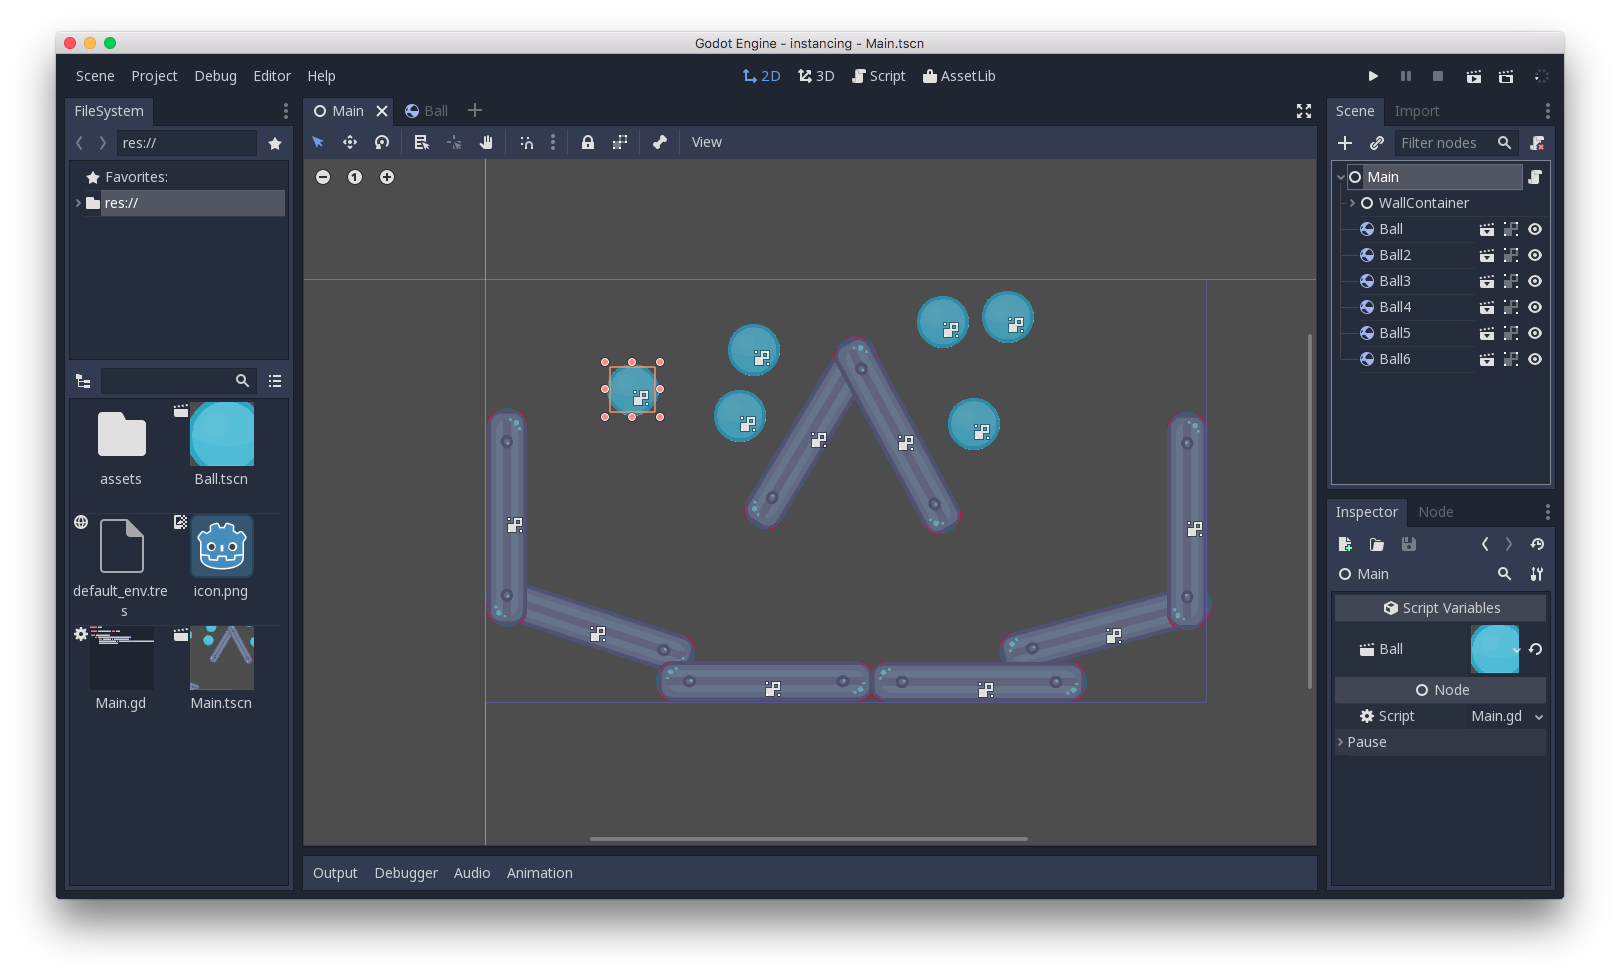Switch to the Script workspace
1620x979 pixels.
click(878, 76)
